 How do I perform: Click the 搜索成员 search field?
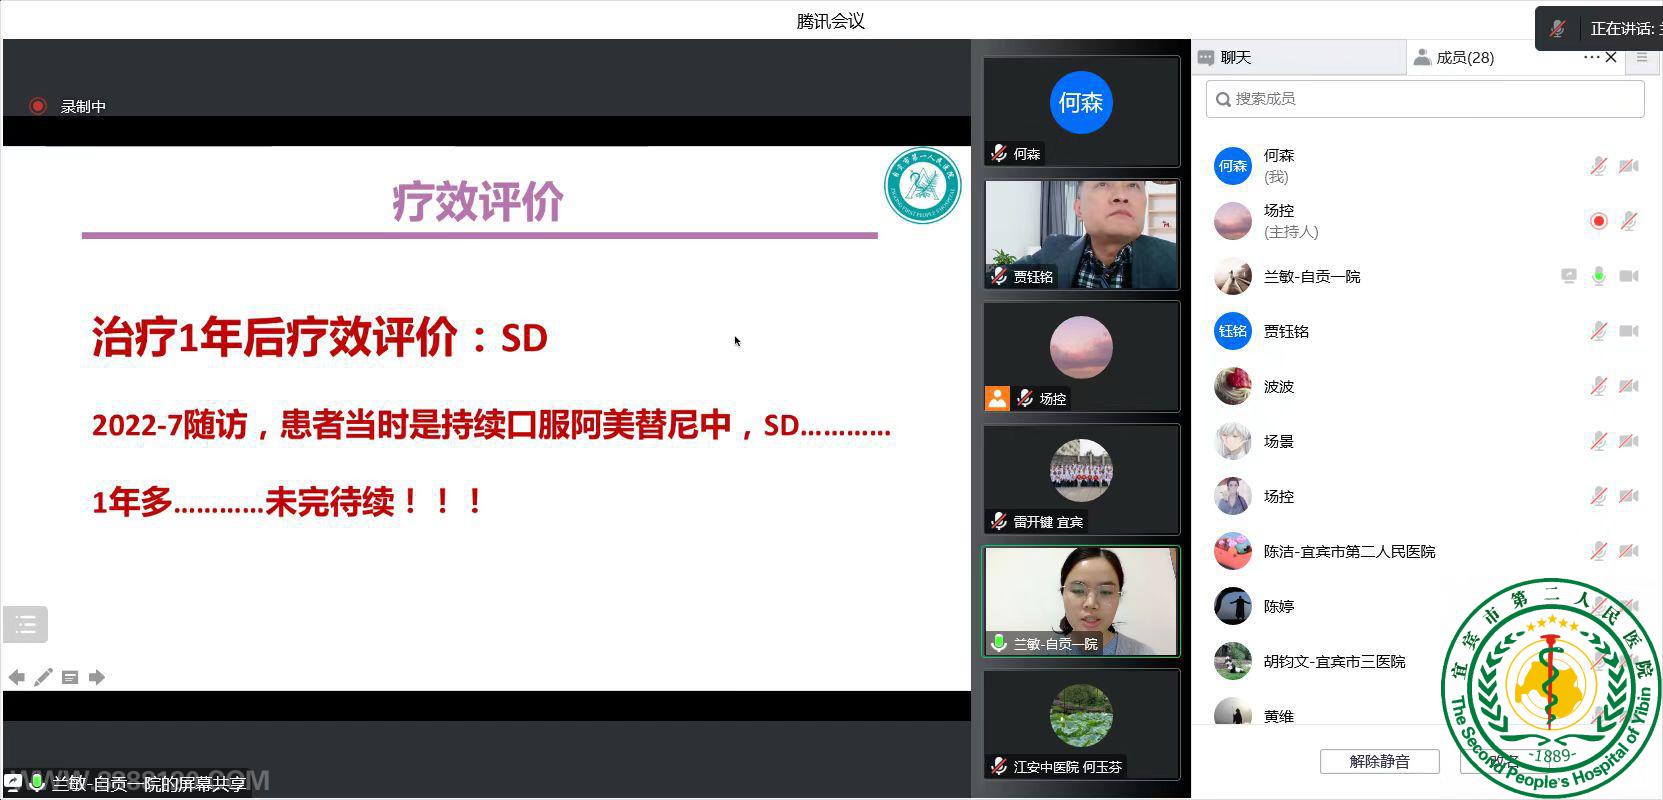1425,99
